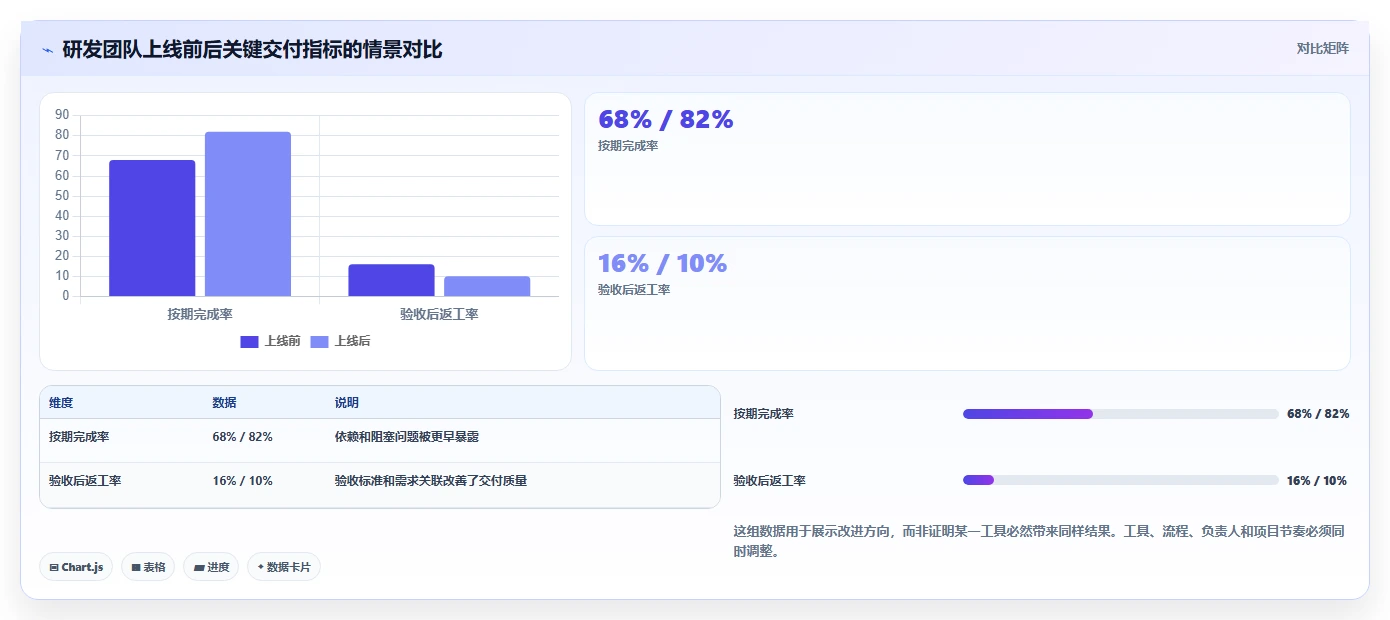Click the sparkle icon in 数据卡片 tag
1390x620 pixels.
coord(260,567)
